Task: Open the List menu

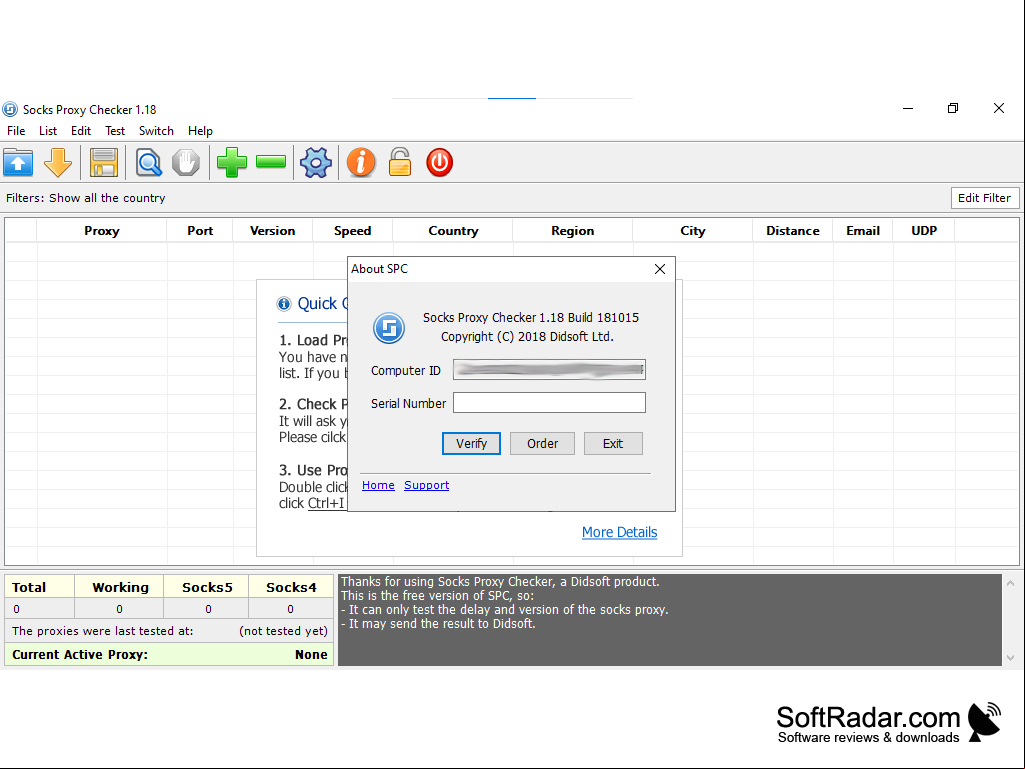Action: tap(48, 131)
